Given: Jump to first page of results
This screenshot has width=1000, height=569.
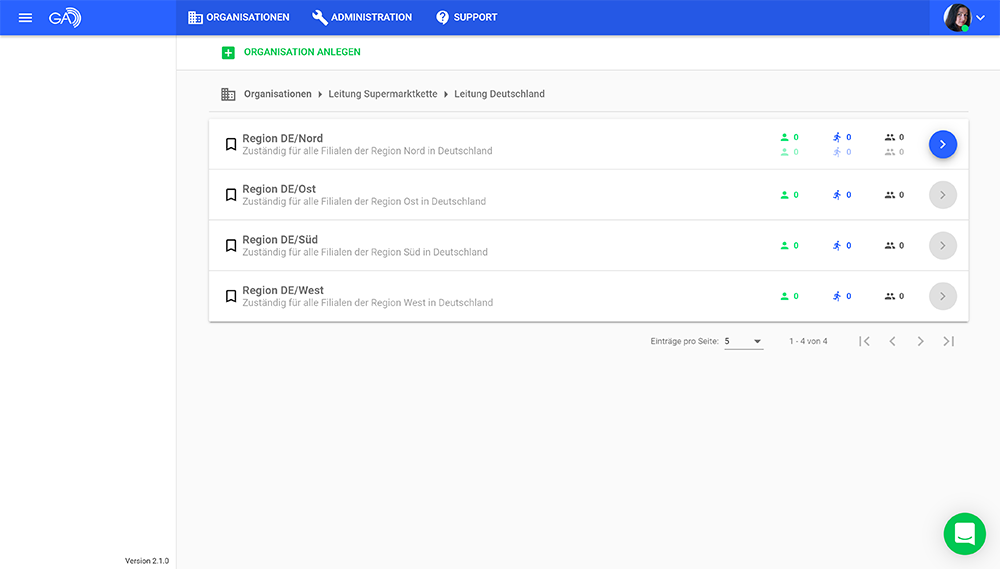Looking at the screenshot, I should click(x=864, y=342).
